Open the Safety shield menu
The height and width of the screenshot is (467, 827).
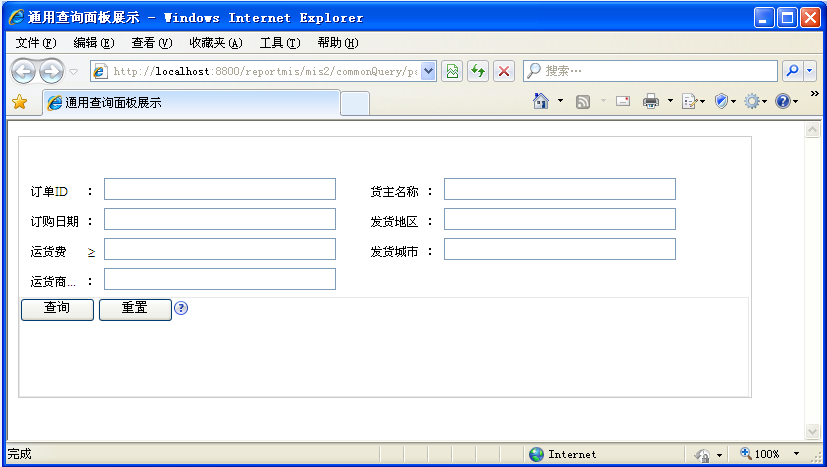[x=725, y=101]
